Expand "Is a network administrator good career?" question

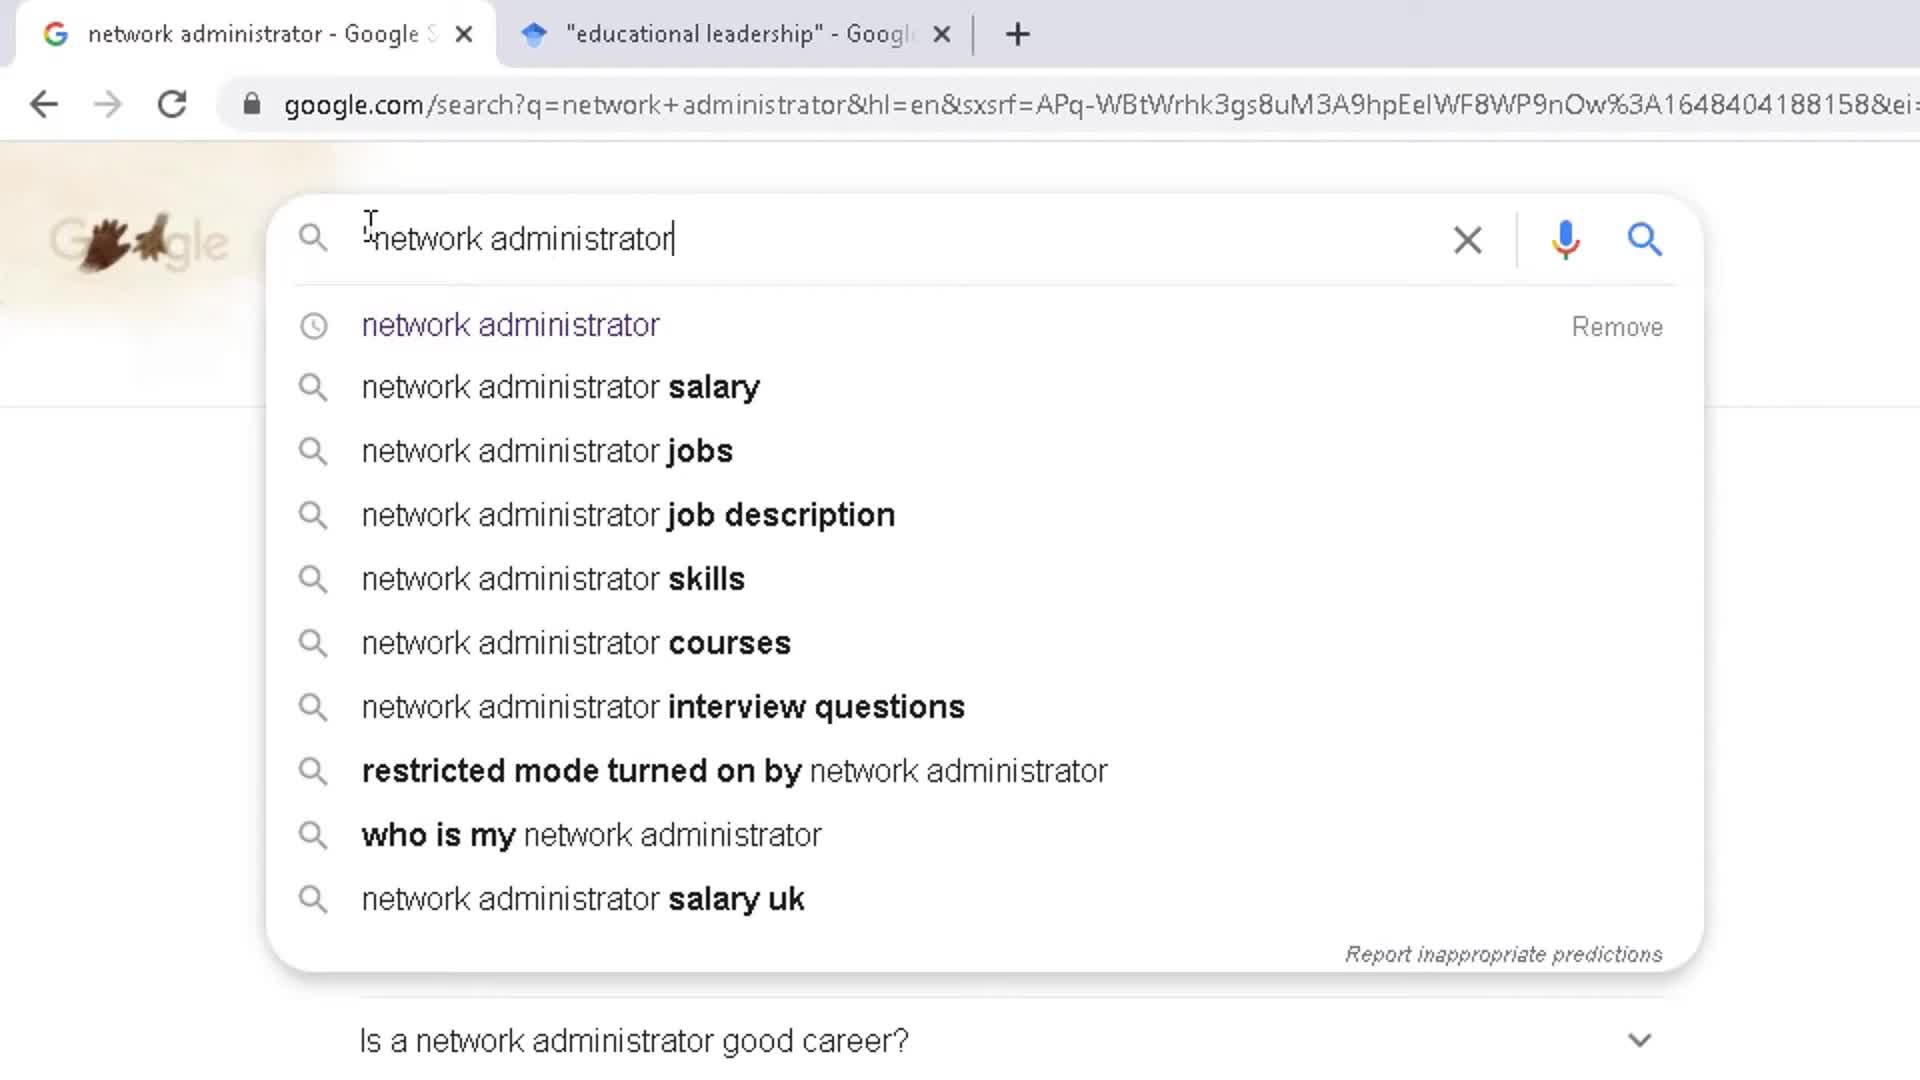click(x=1639, y=1040)
